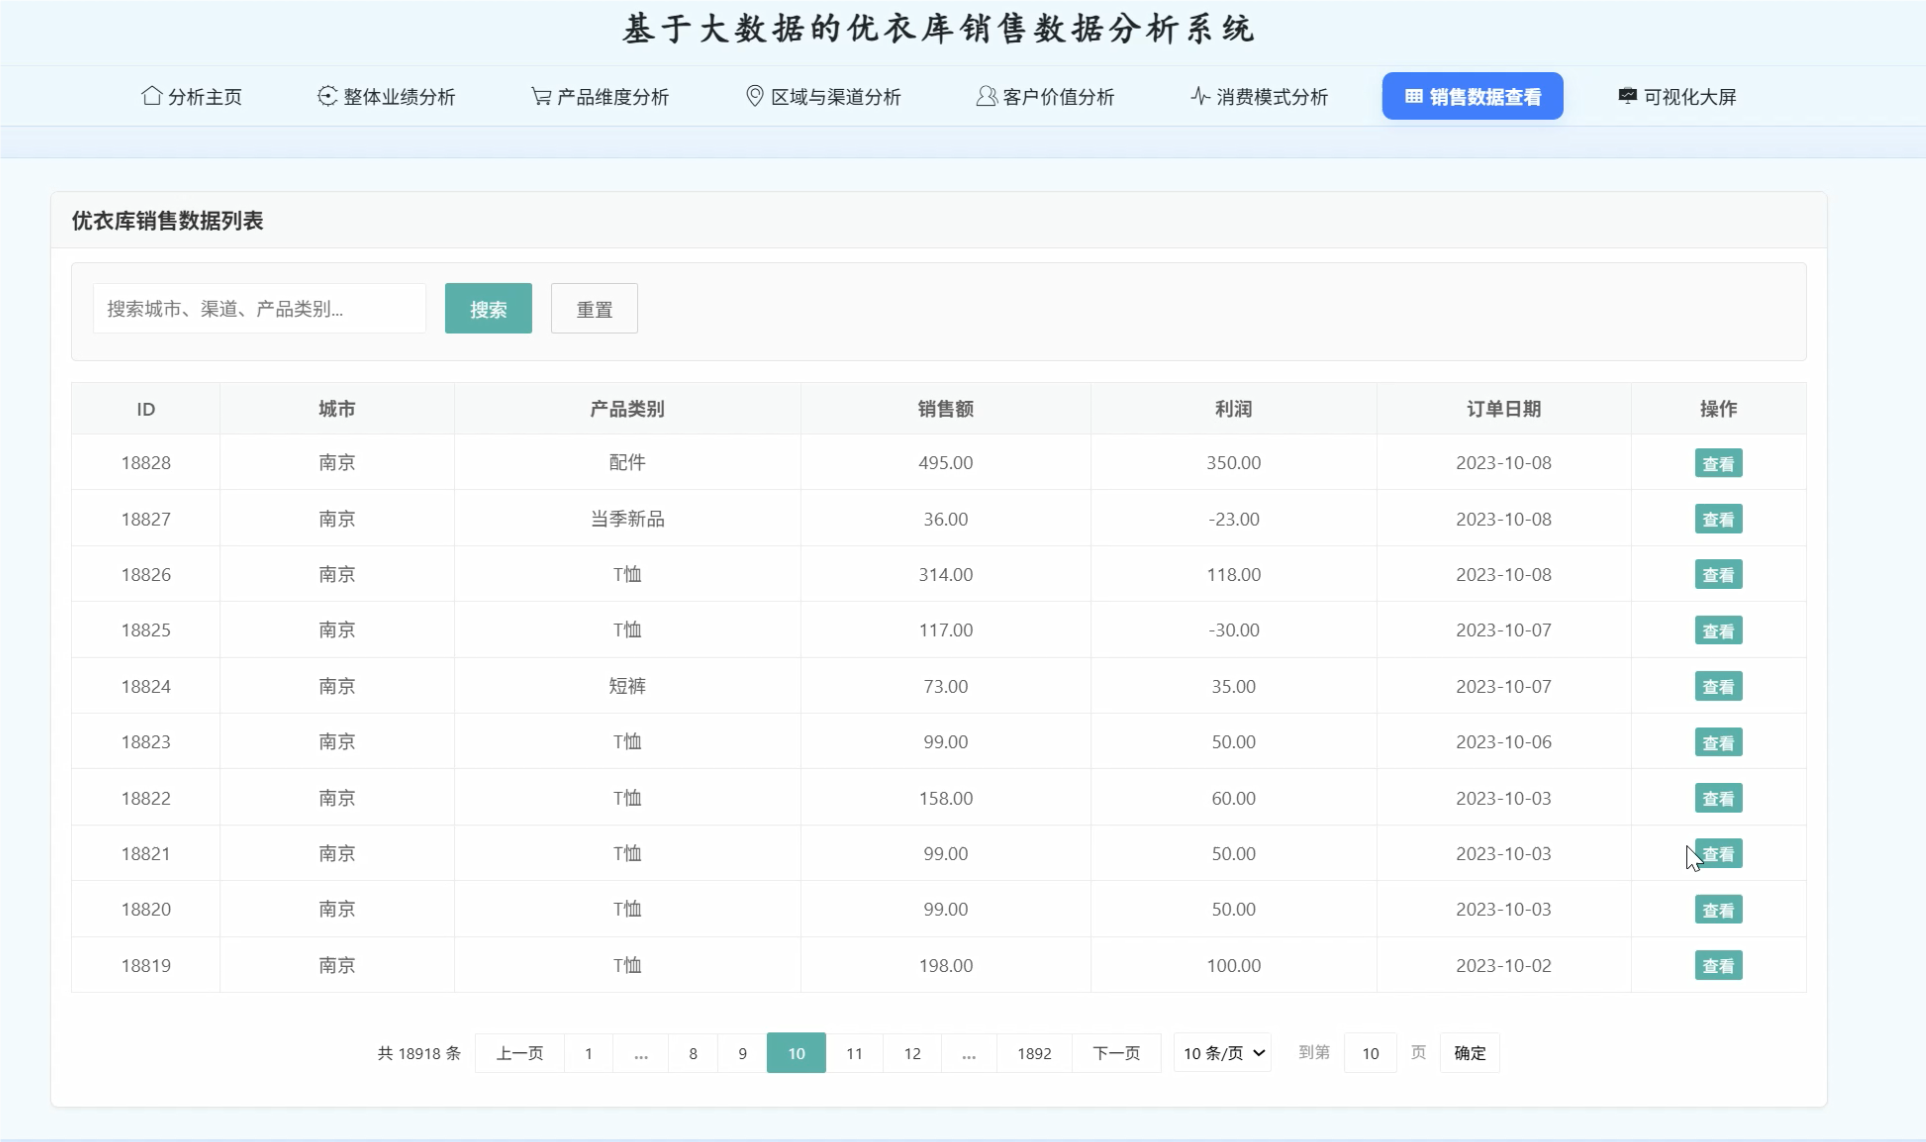Open the 区域与渠道分析 menu item
This screenshot has height=1142, width=1926.
tap(824, 96)
